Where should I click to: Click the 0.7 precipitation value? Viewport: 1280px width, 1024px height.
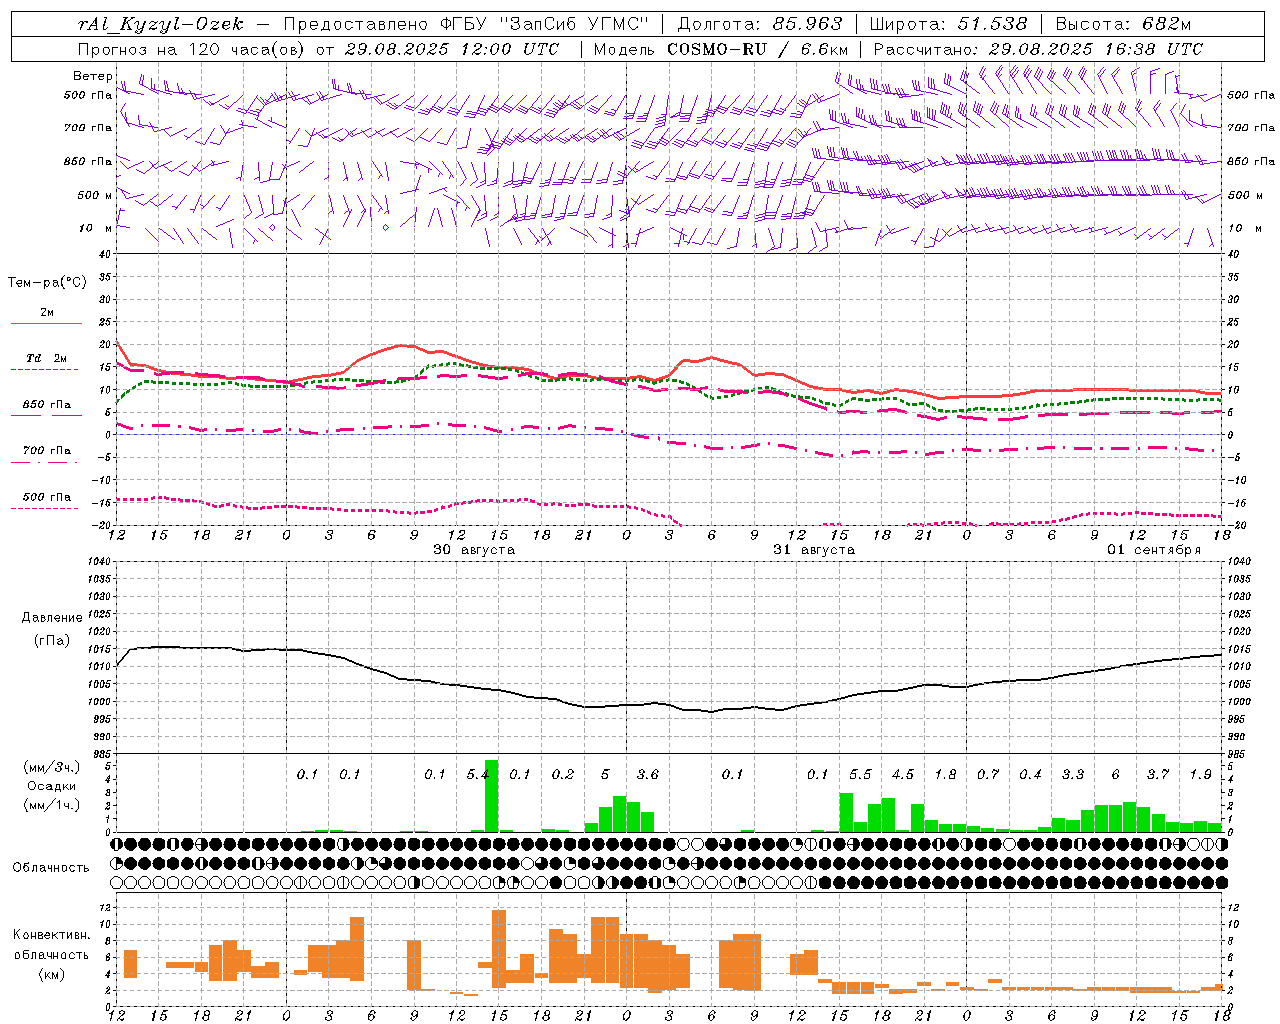pyautogui.click(x=988, y=775)
